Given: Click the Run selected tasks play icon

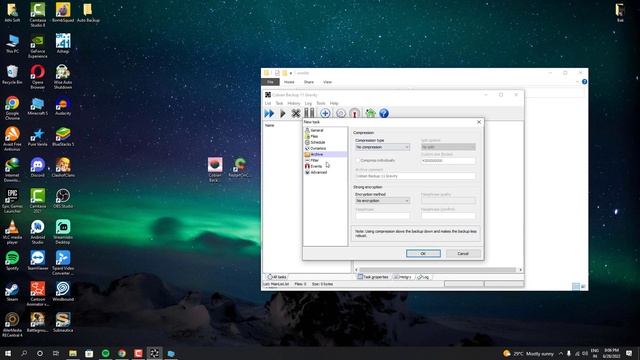Looking at the screenshot, I should [282, 113].
